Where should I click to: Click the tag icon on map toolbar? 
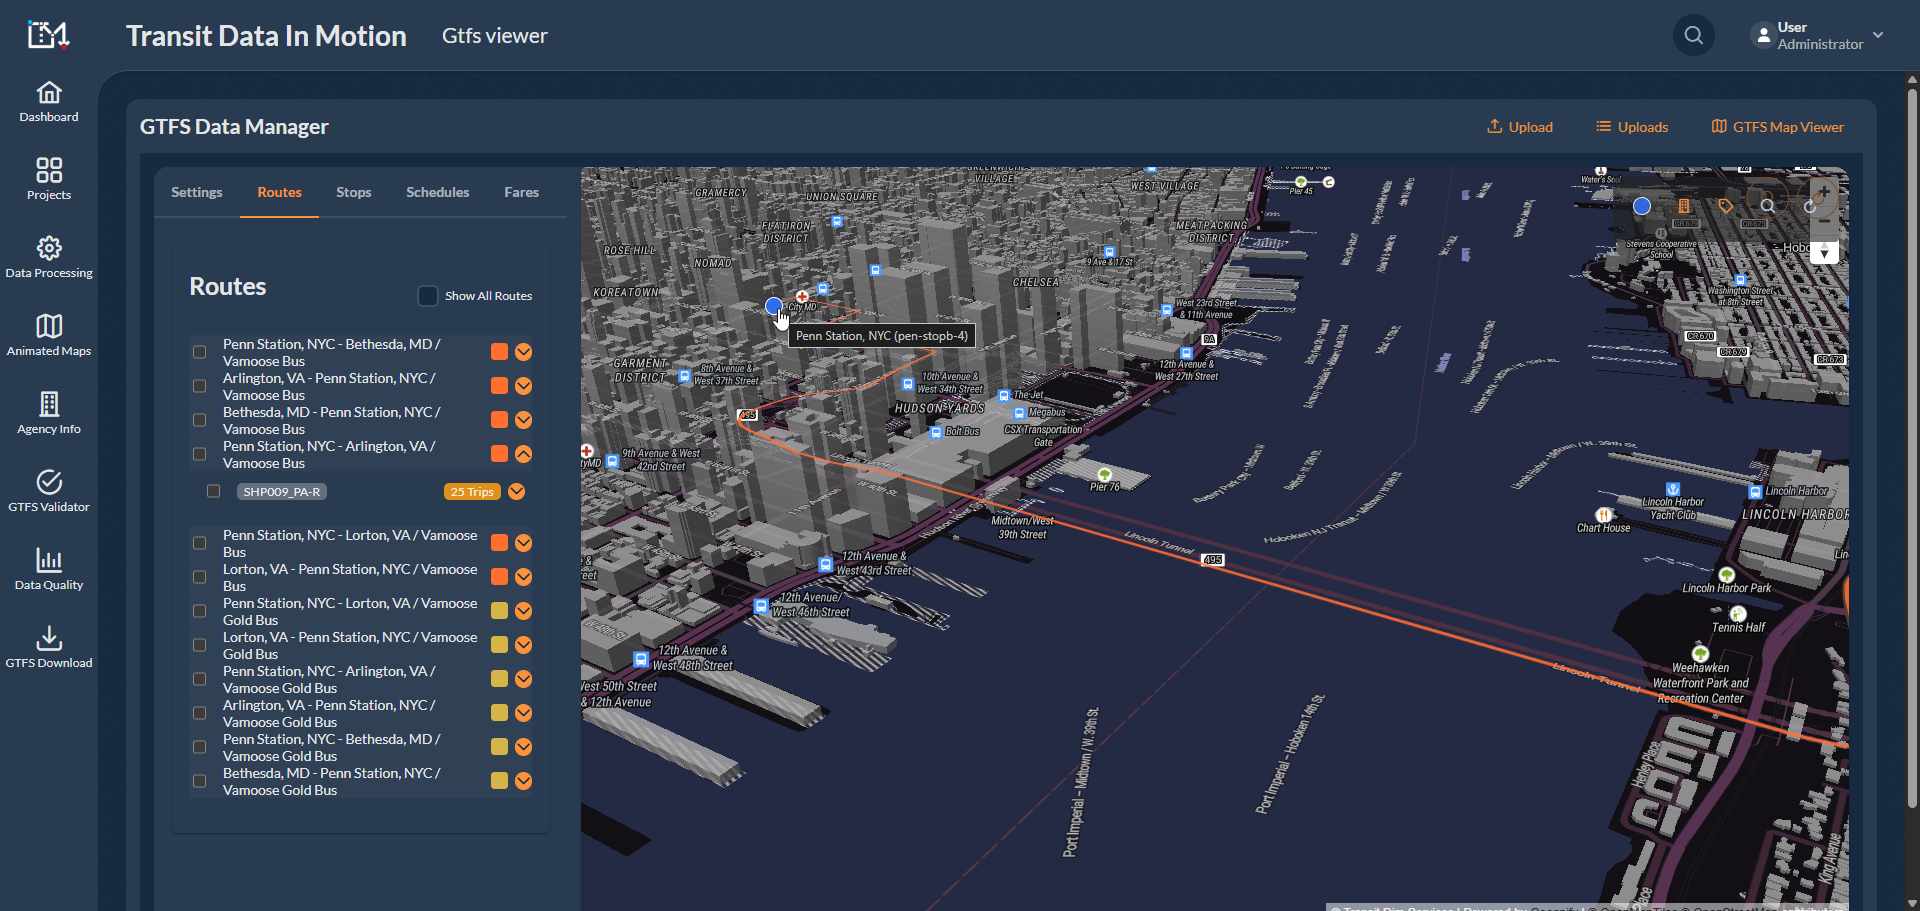coord(1726,206)
